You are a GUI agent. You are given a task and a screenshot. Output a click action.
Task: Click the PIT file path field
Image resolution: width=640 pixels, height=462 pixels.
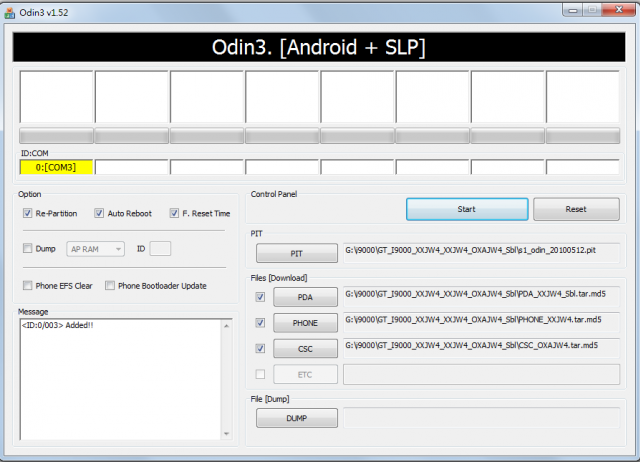482,252
